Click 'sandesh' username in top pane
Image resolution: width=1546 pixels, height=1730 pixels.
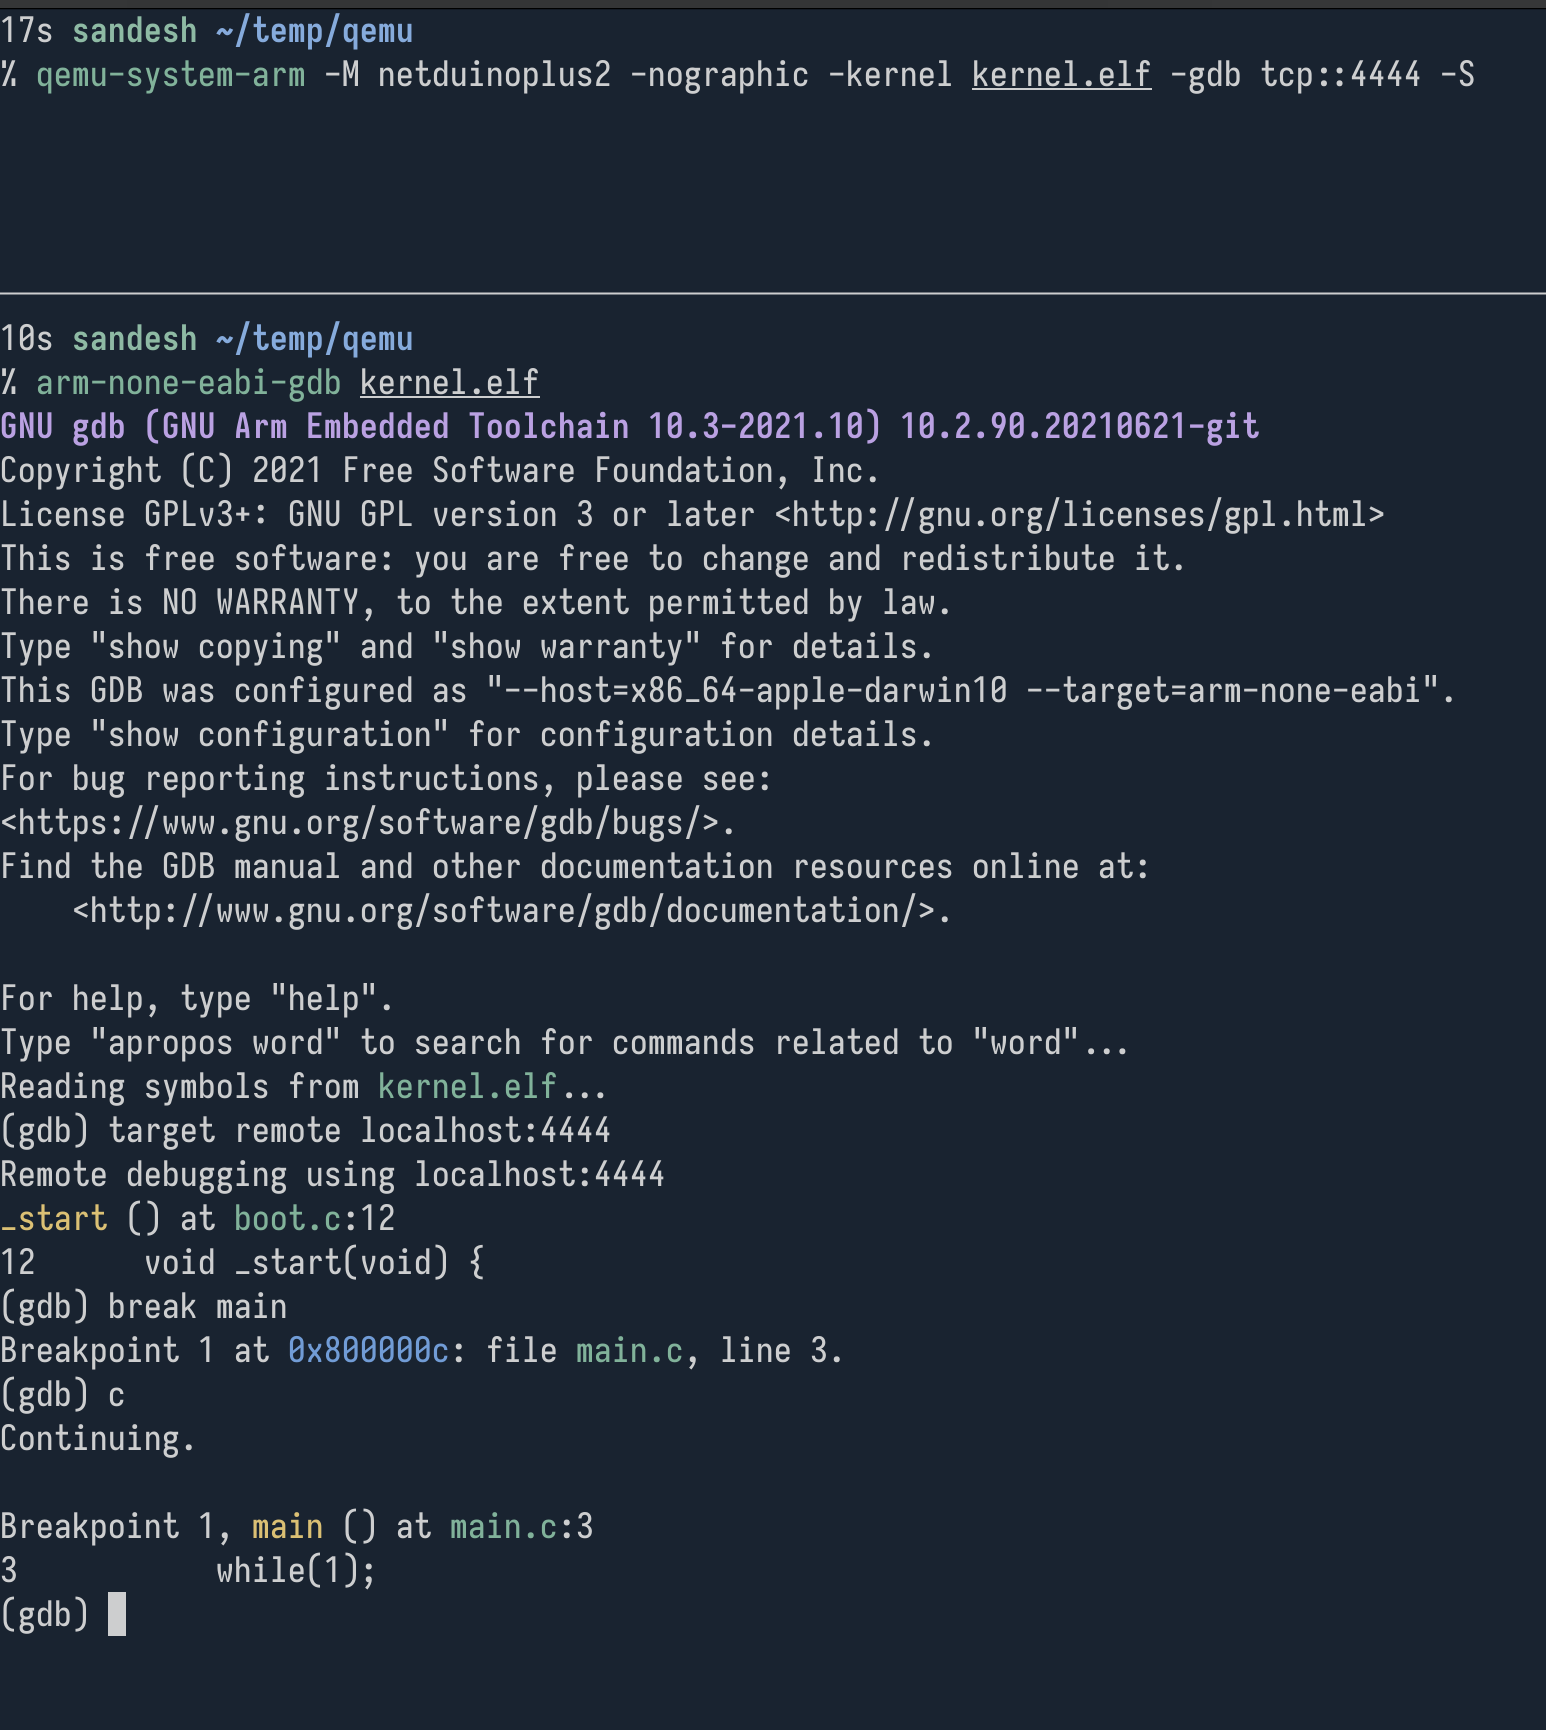[134, 31]
